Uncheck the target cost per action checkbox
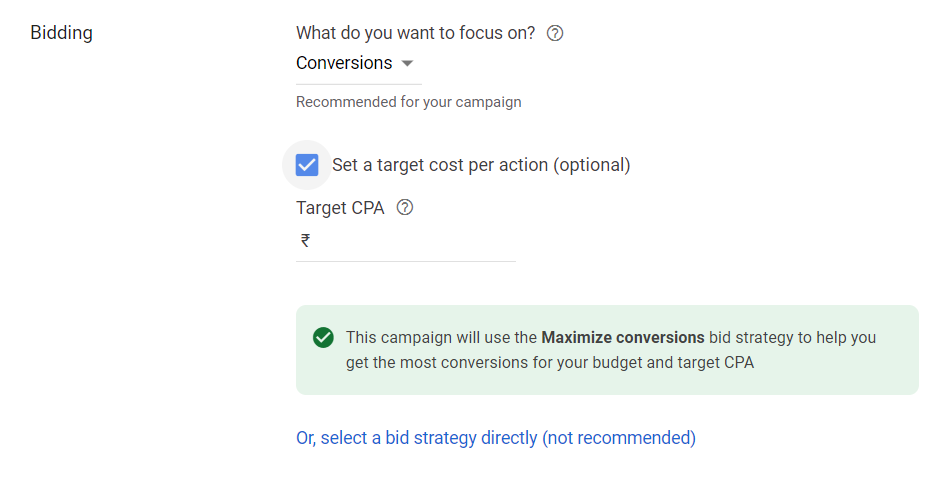952x487 pixels. 307,165
